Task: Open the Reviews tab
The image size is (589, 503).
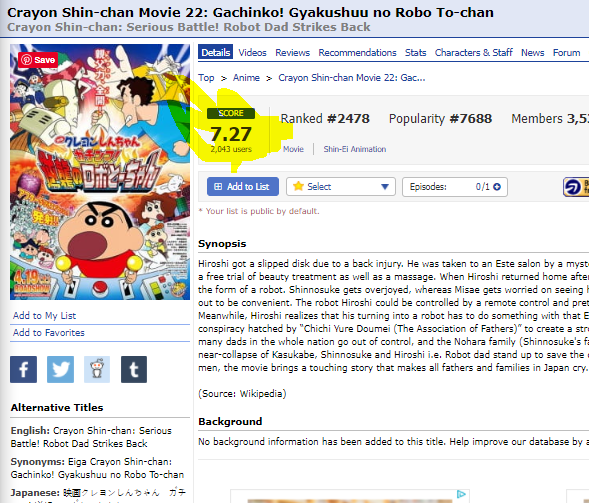Action: click(293, 53)
